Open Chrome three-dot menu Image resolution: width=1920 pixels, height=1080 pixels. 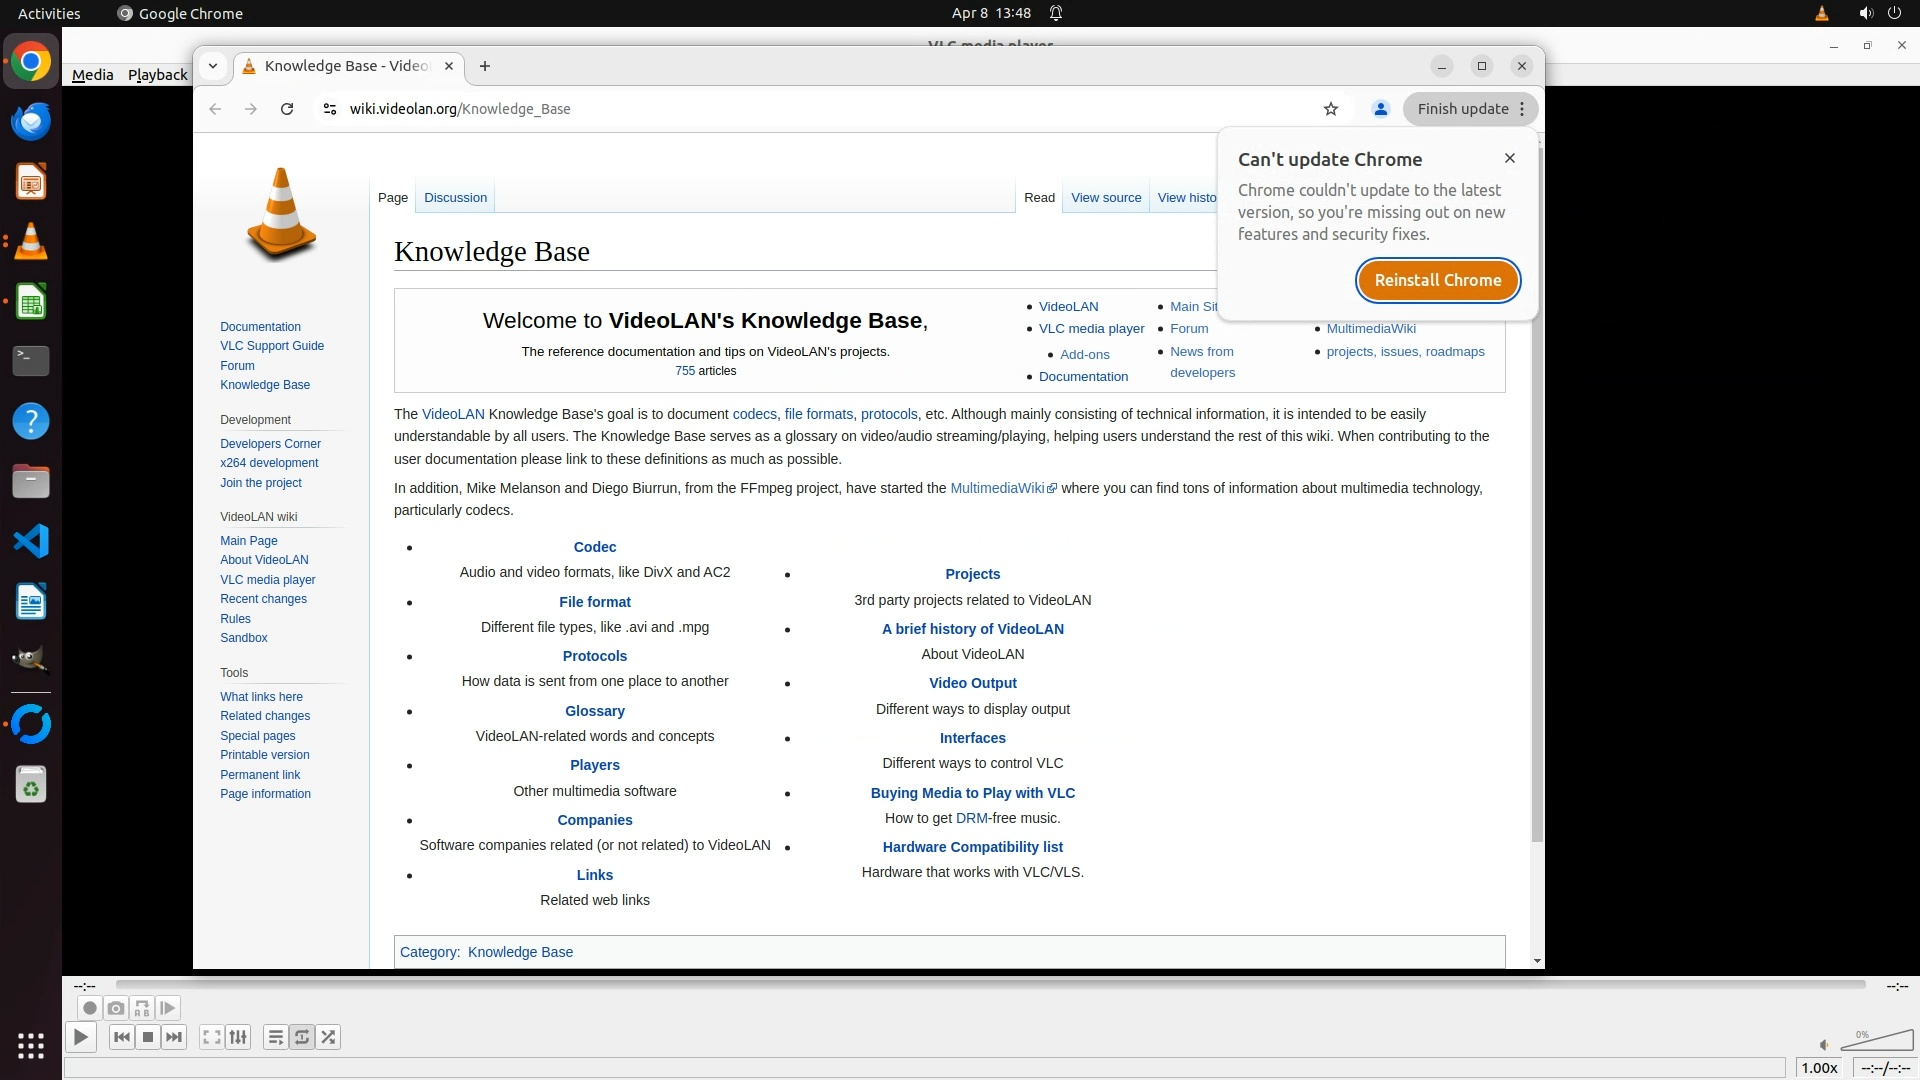point(1522,109)
